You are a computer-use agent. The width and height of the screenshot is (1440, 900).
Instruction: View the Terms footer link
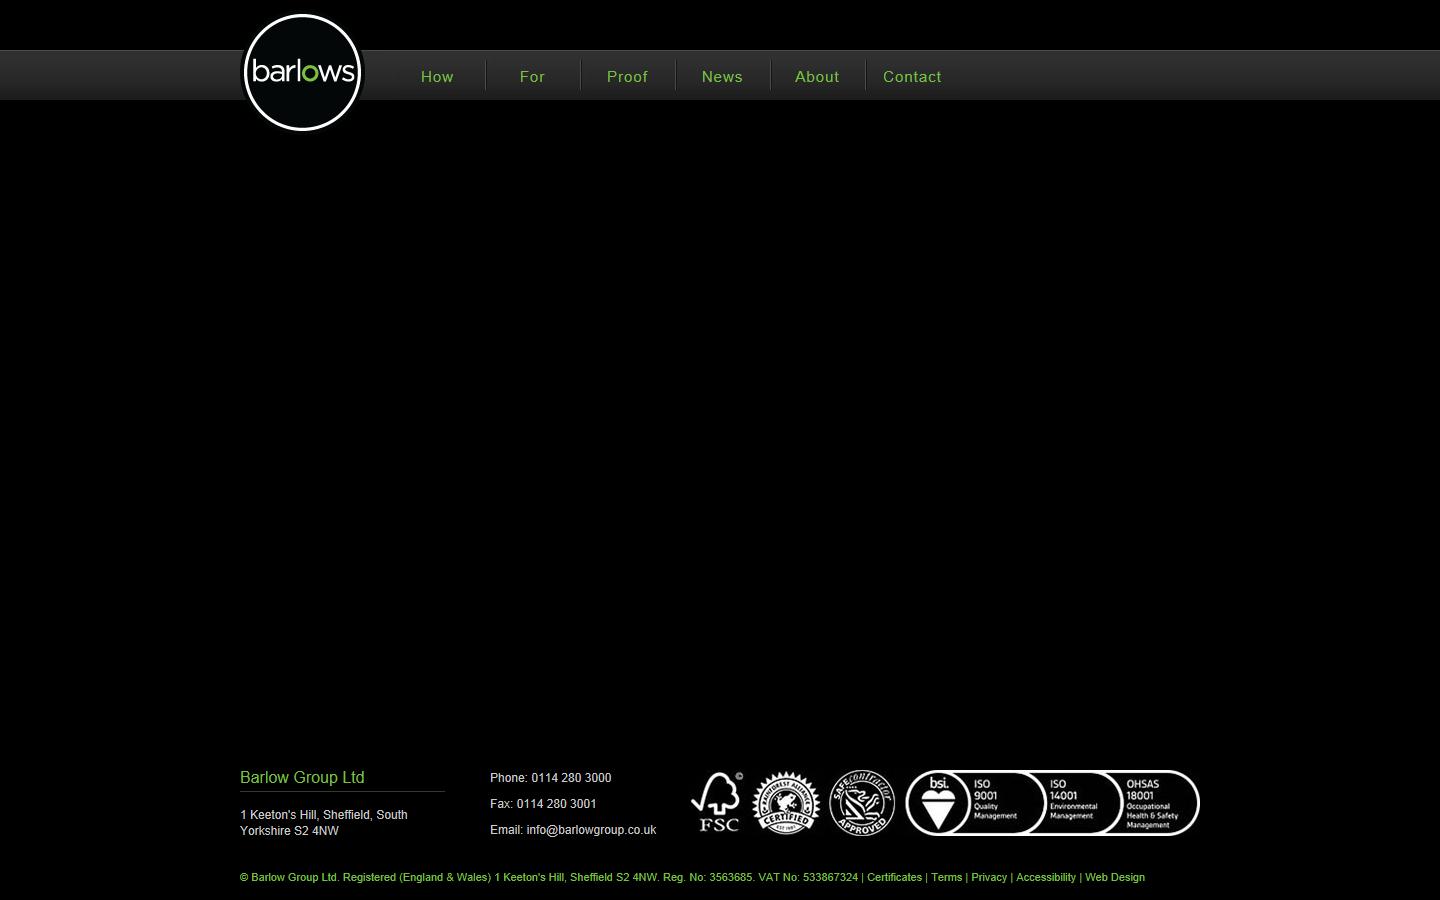(x=946, y=877)
